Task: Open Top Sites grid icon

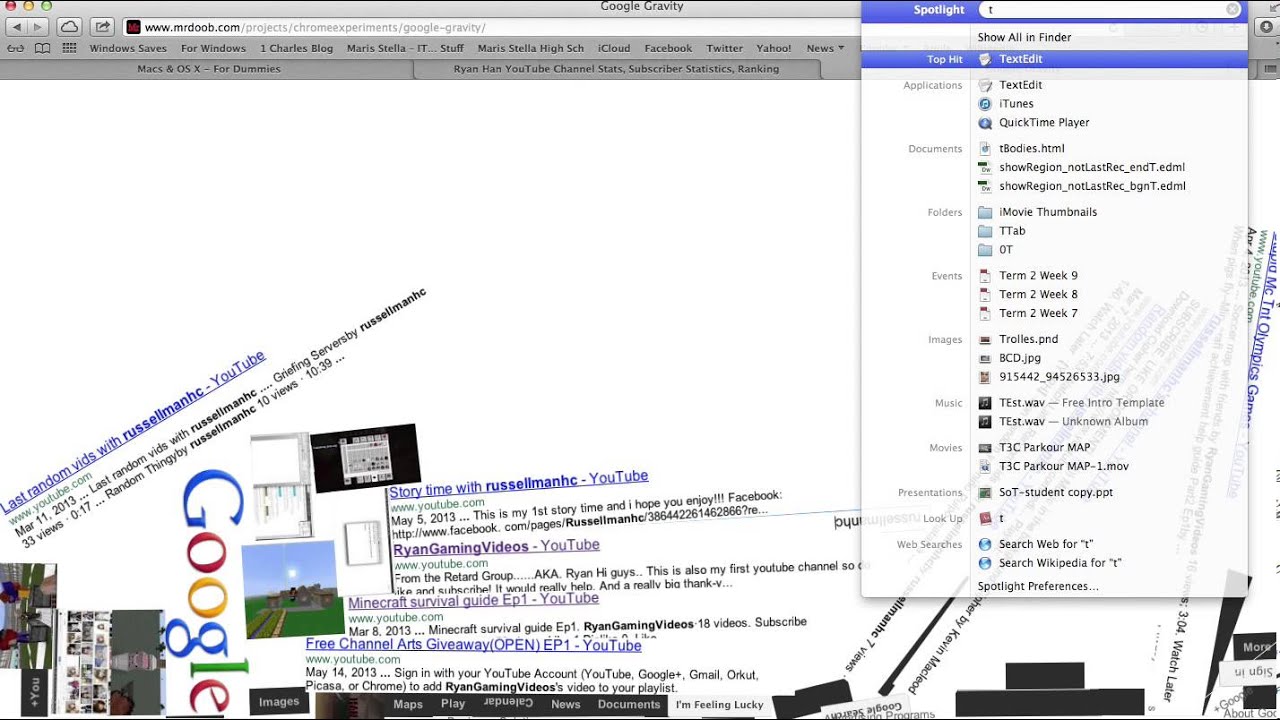Action: (x=69, y=48)
